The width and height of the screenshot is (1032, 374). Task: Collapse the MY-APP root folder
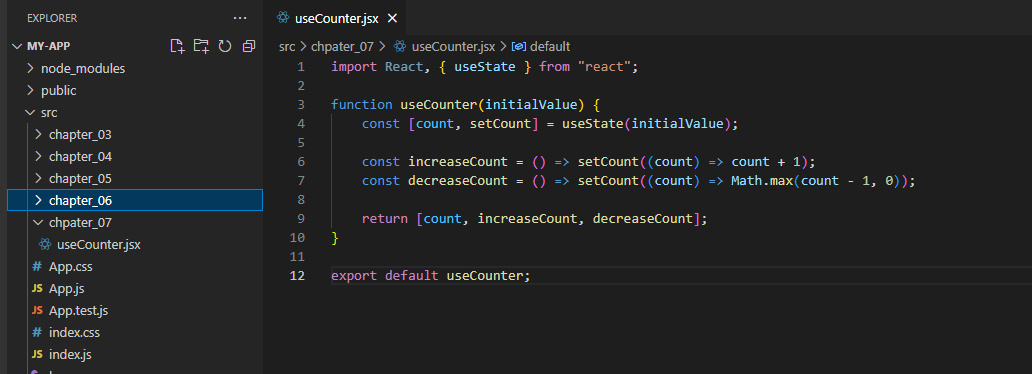pyautogui.click(x=17, y=46)
